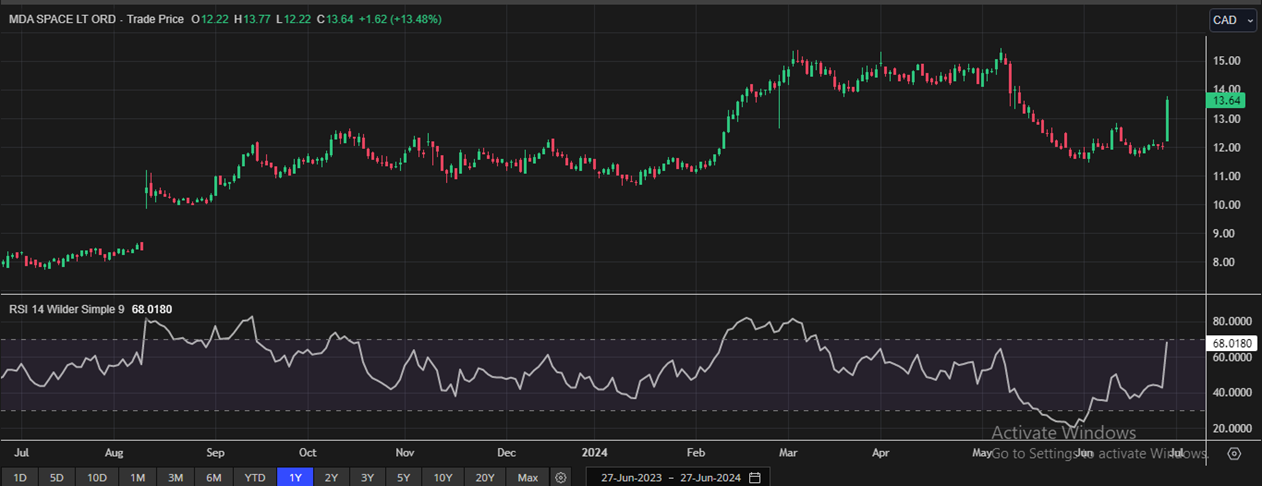The image size is (1262, 486).
Task: Switch to 10D time range
Action: 96,477
